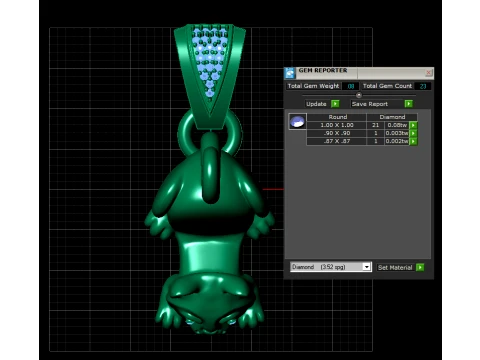This screenshot has height=360, width=480.
Task: Select the .90 X .90 size cell
Action: click(x=337, y=133)
